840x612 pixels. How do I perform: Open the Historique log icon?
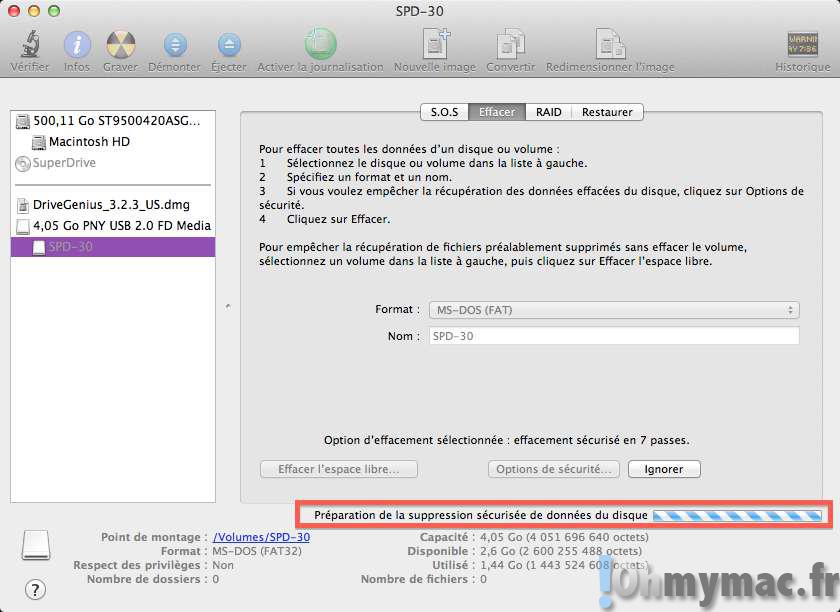(803, 45)
